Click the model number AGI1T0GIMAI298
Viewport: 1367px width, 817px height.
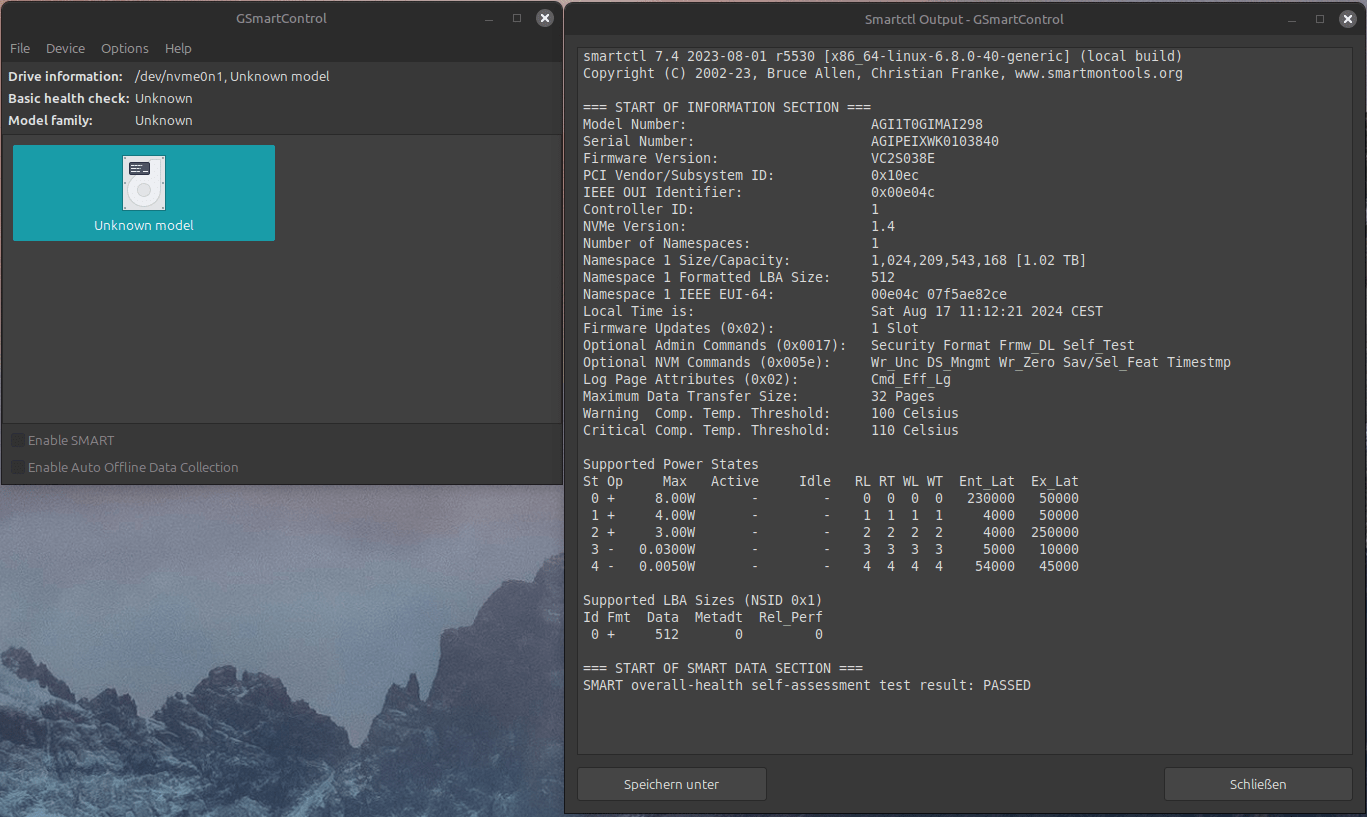(x=927, y=124)
